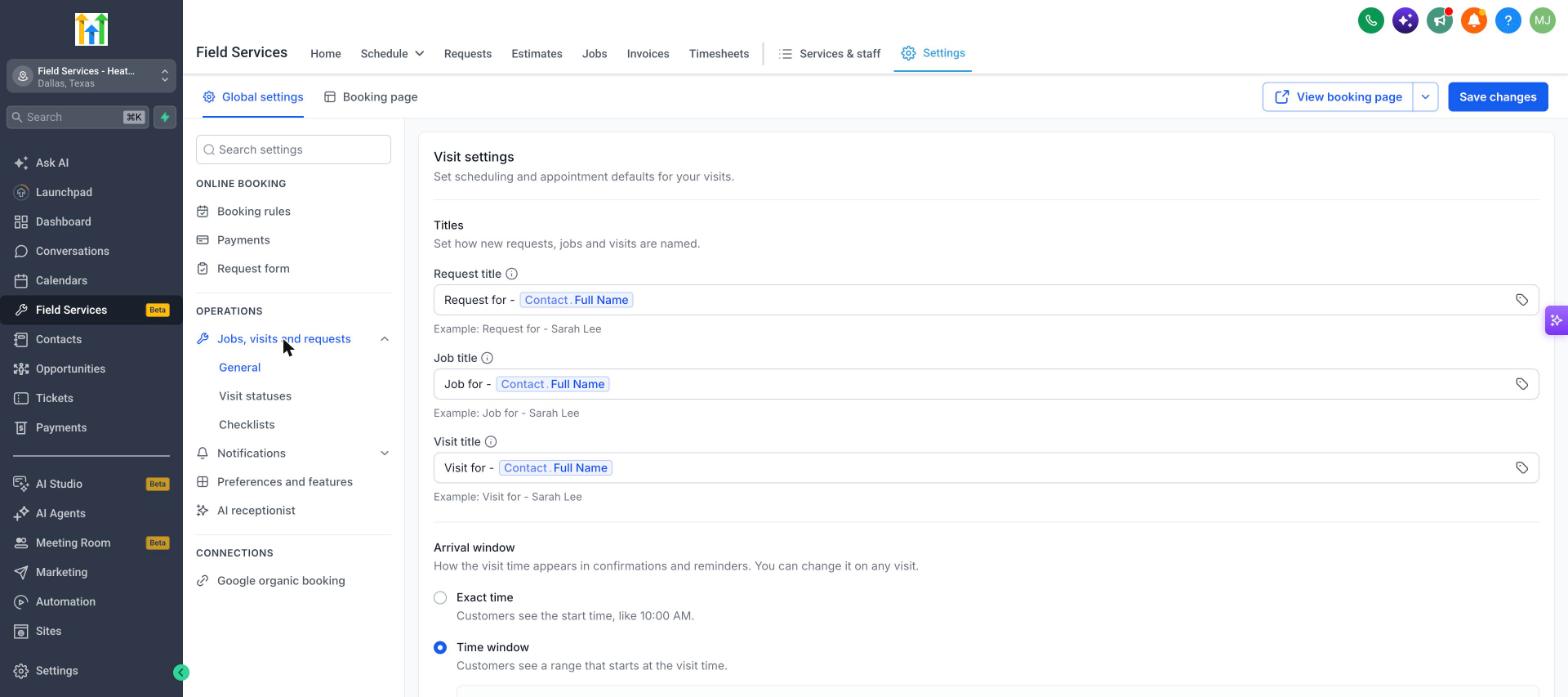Select the Exact time radio button
The image size is (1568, 697).
click(440, 598)
